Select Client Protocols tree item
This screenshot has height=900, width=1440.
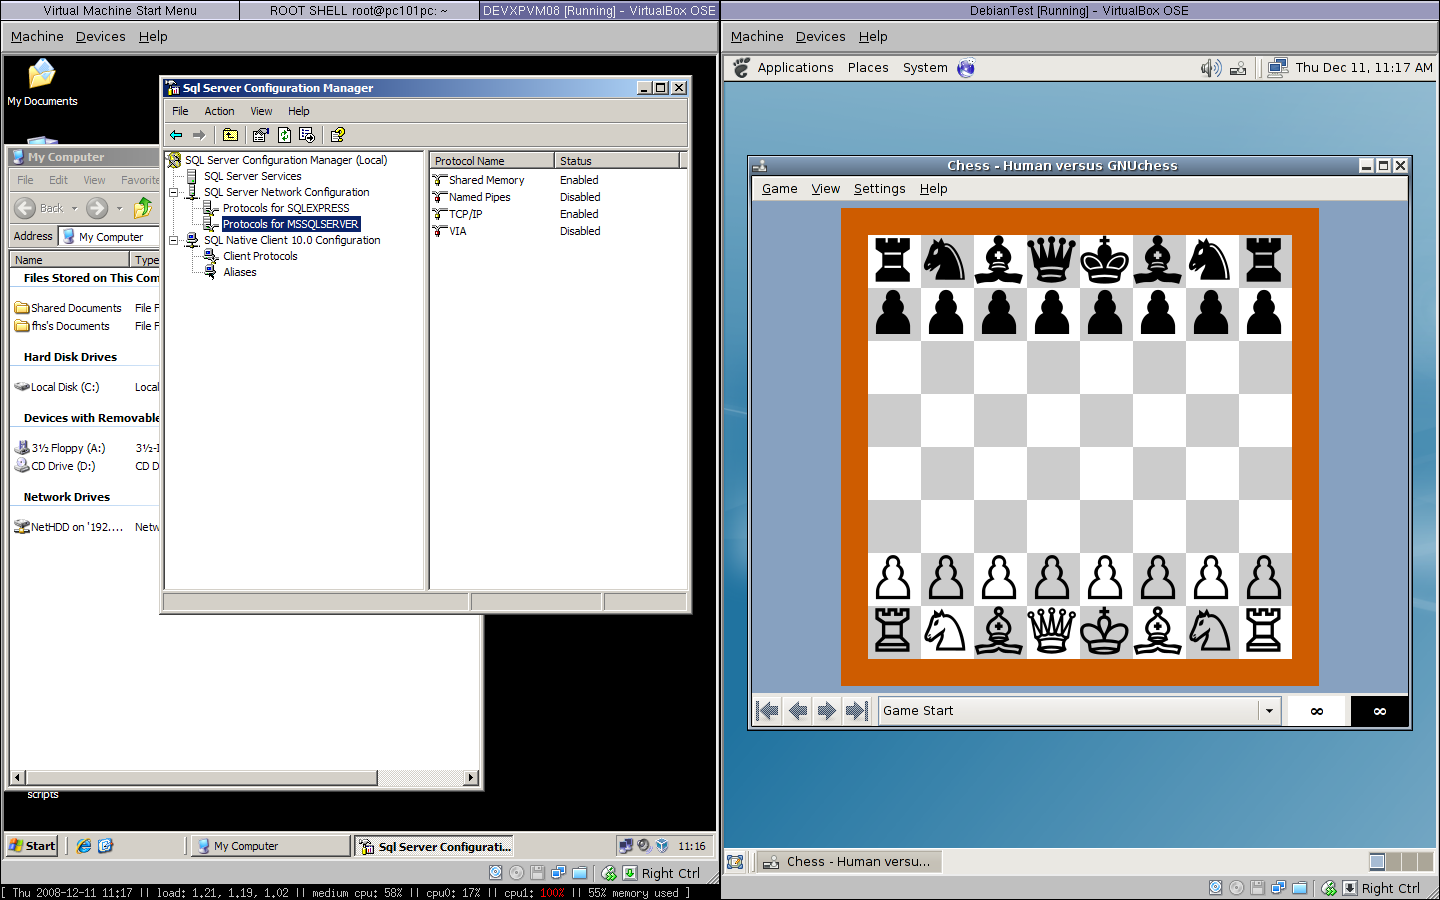point(260,256)
